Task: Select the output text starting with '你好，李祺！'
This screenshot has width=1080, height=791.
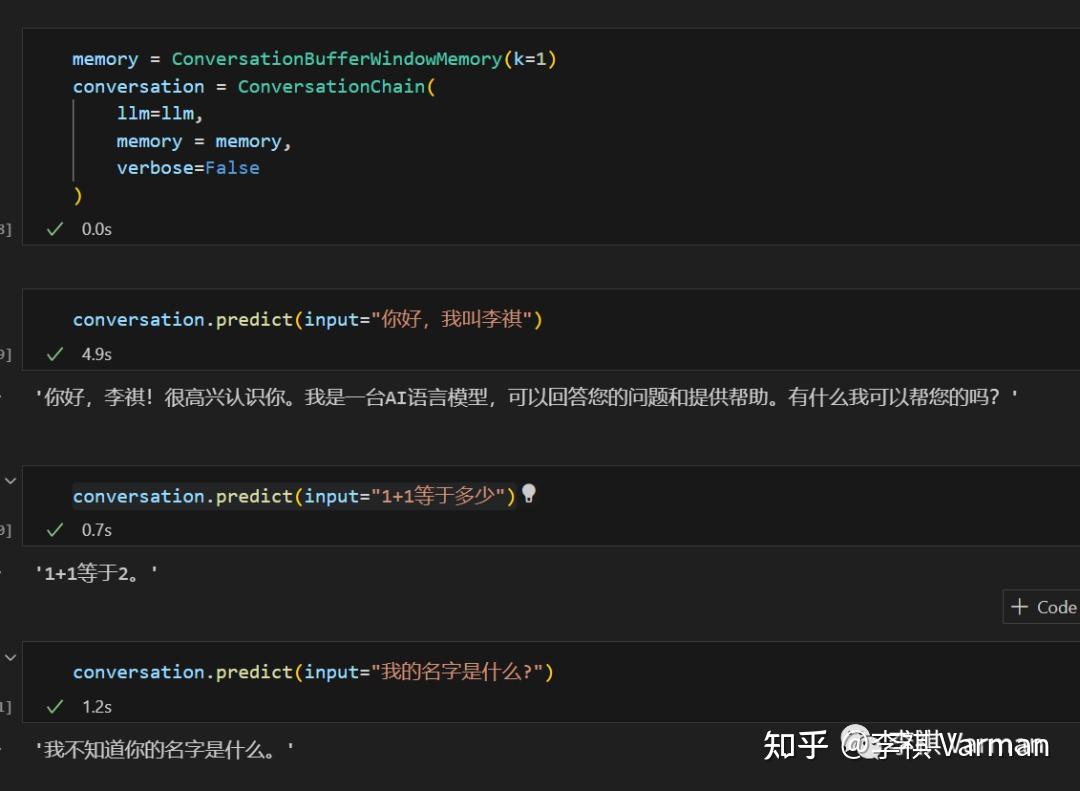Action: [x=526, y=397]
